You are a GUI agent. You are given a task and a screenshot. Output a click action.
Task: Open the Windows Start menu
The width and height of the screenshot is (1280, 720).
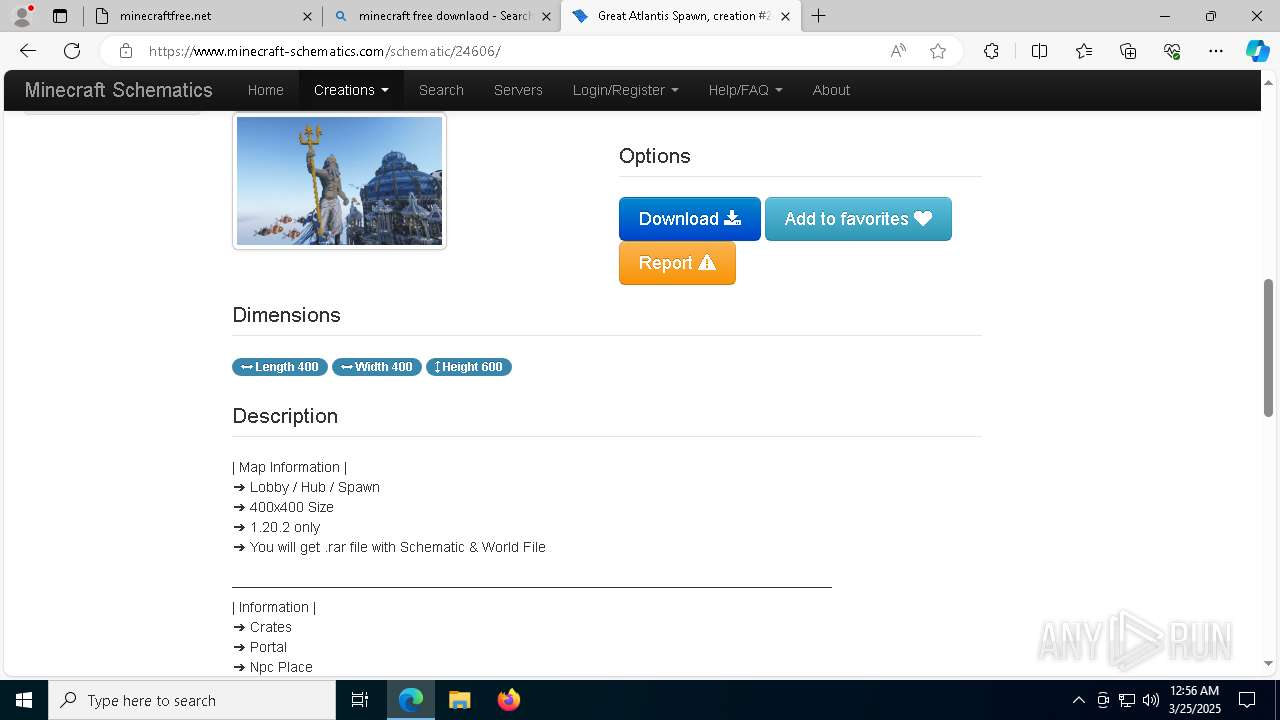pos(24,700)
